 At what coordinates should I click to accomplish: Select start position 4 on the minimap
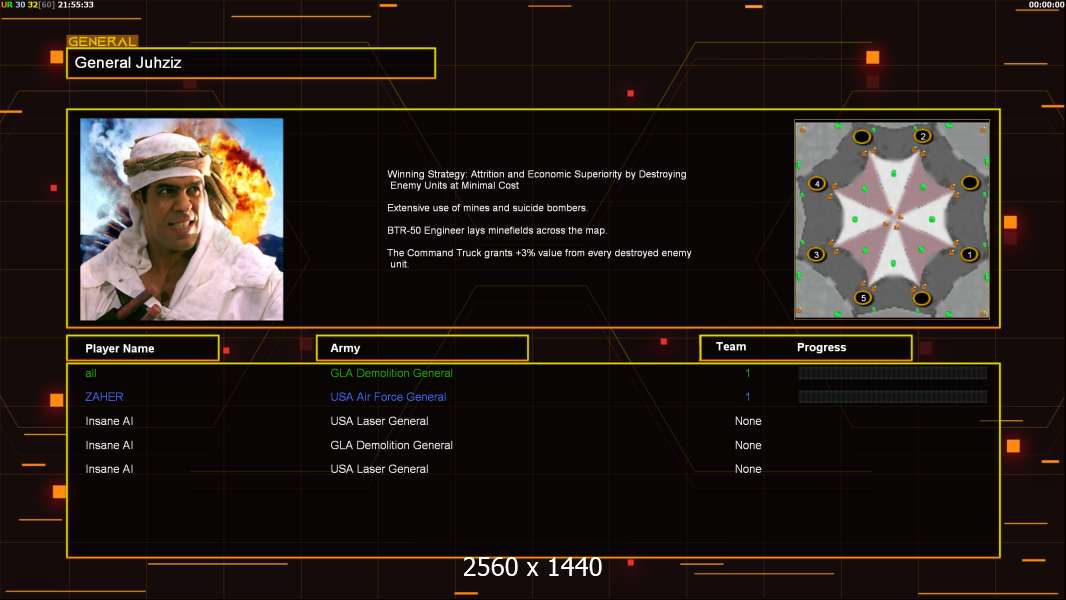[818, 184]
